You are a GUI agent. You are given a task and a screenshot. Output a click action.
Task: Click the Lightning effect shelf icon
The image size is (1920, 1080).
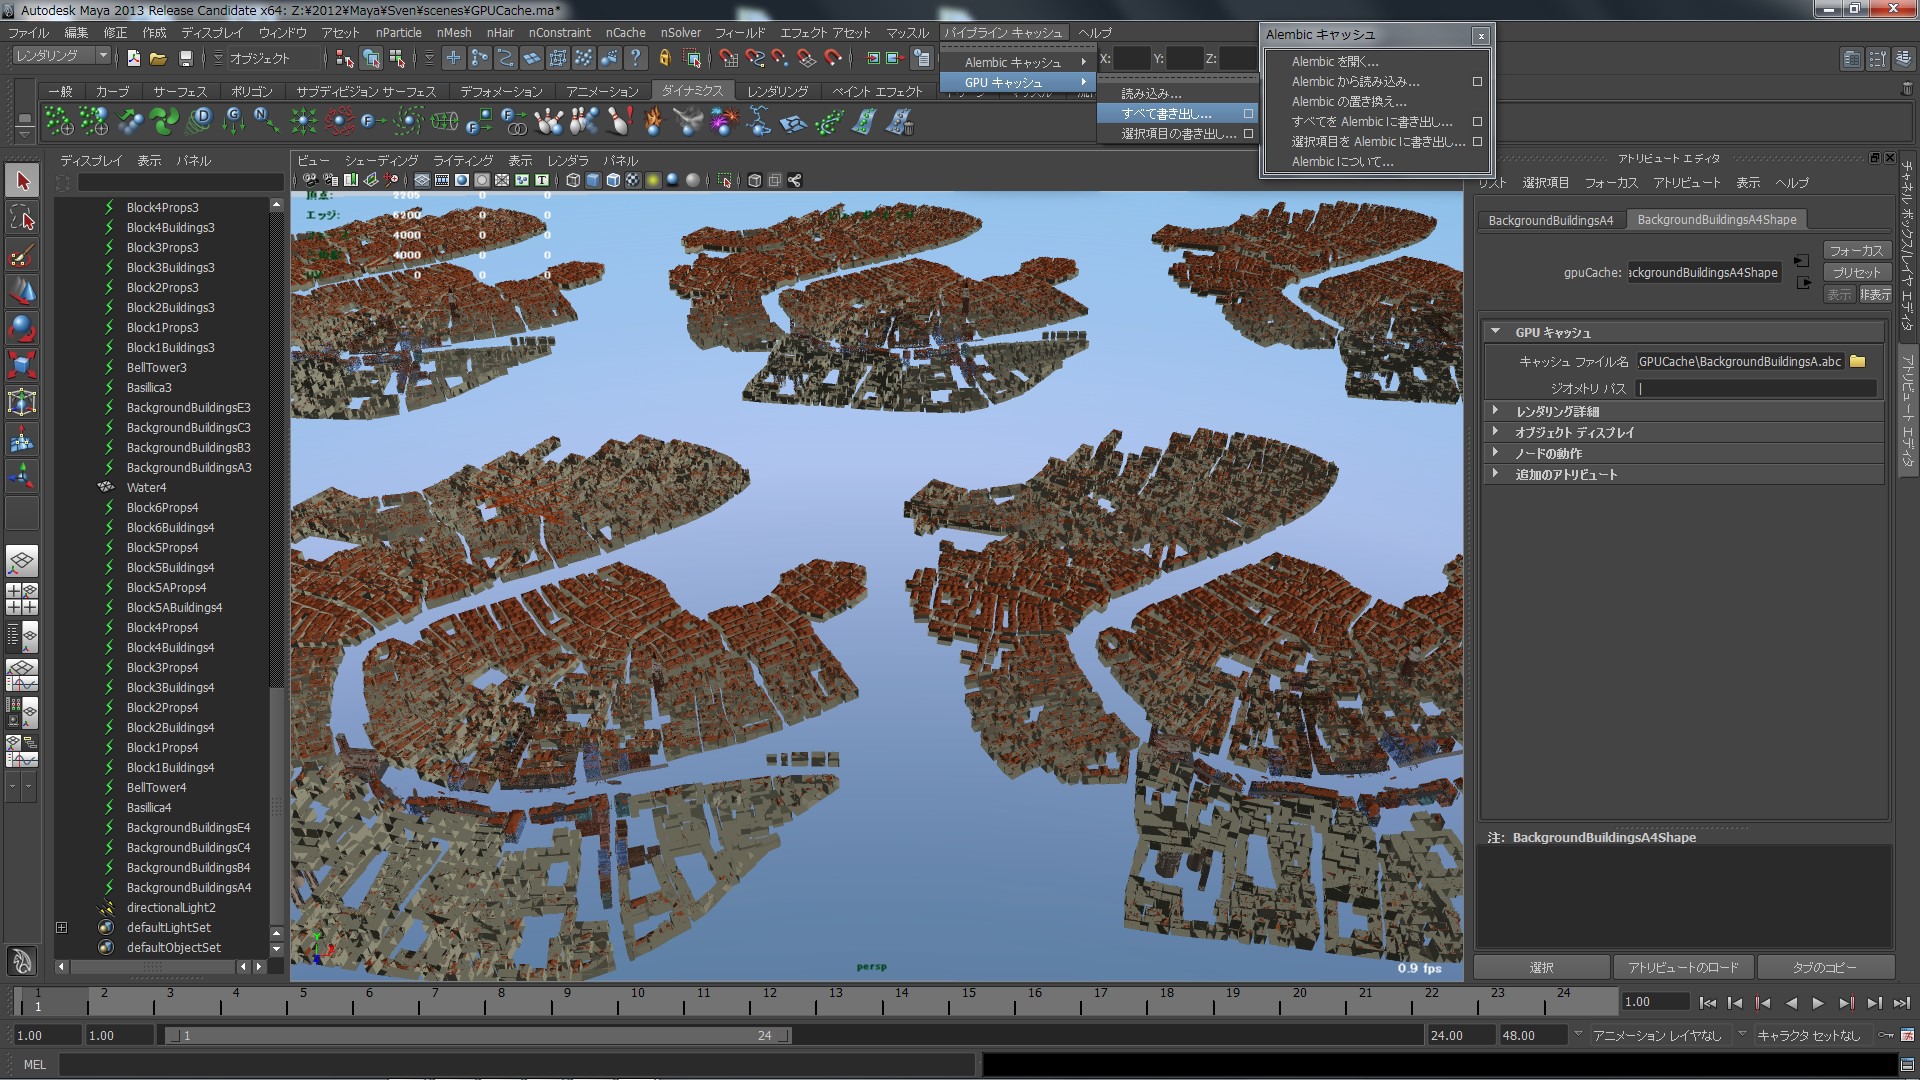click(758, 122)
